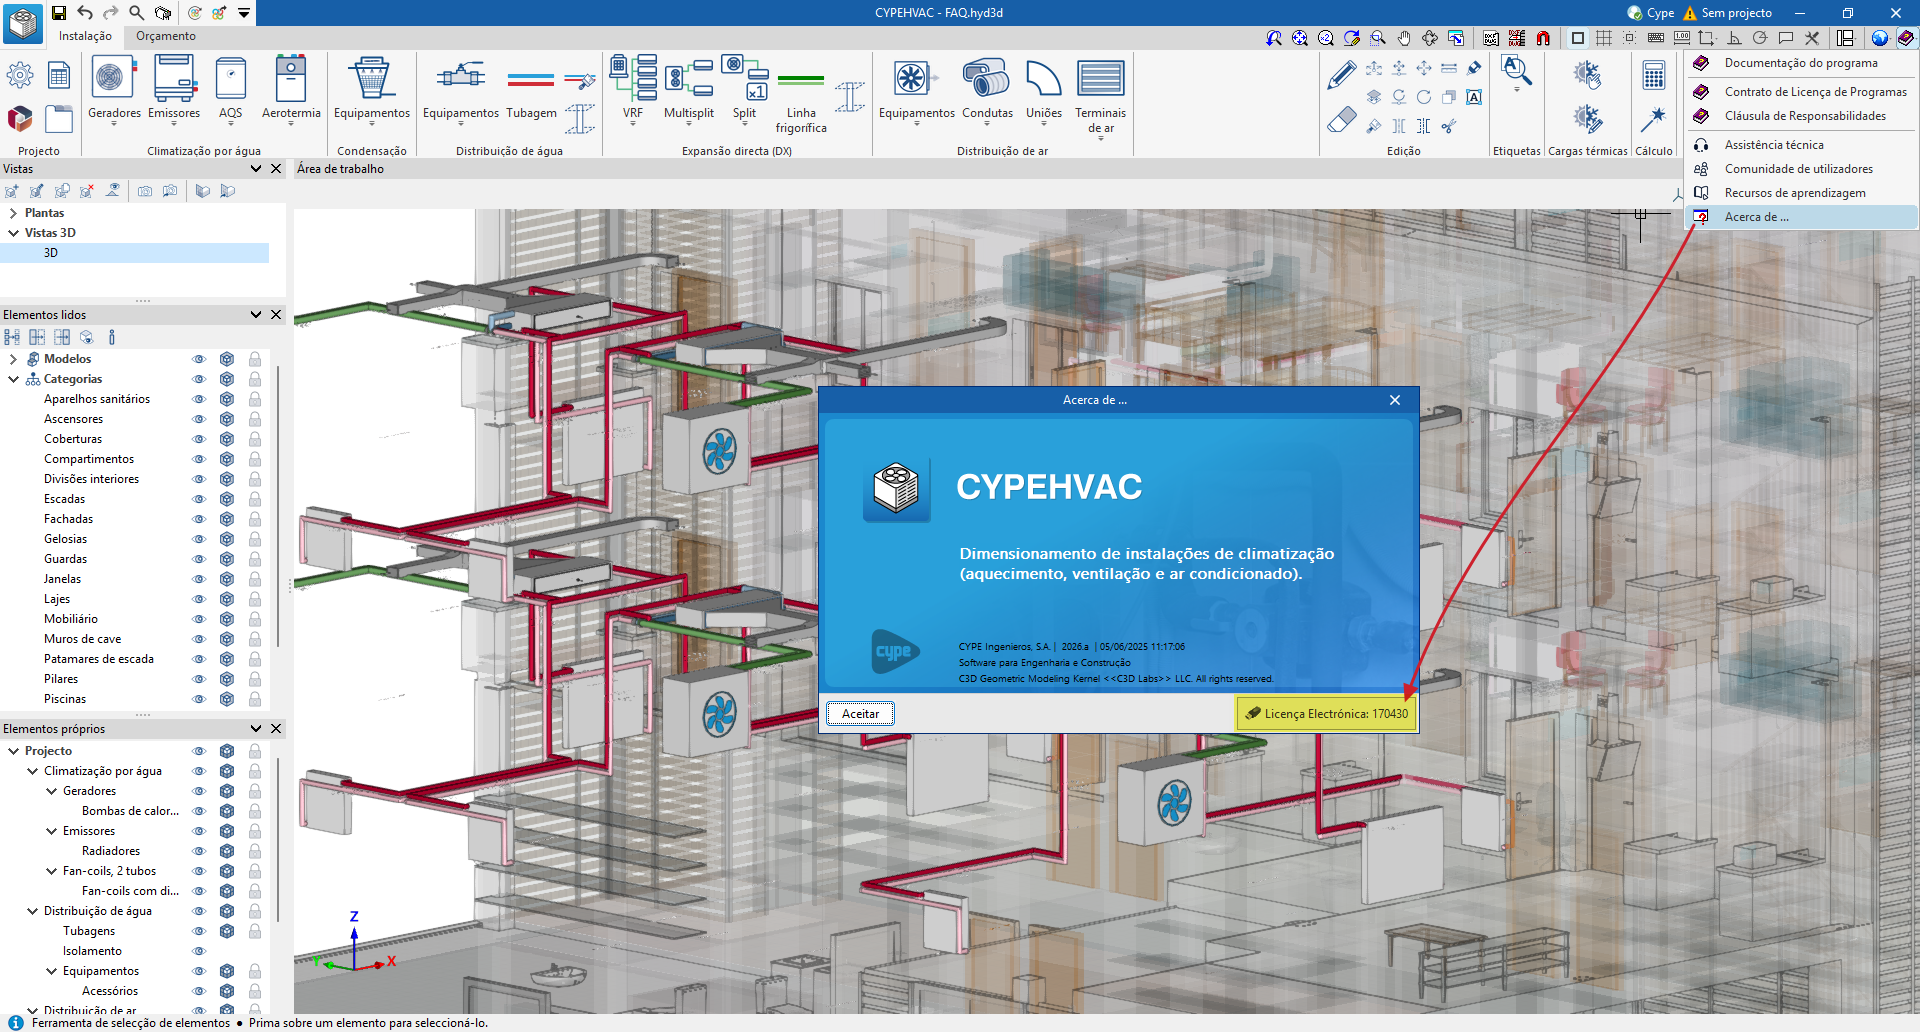
Task: Click the Cálculo calculator icon
Action: 1653,77
